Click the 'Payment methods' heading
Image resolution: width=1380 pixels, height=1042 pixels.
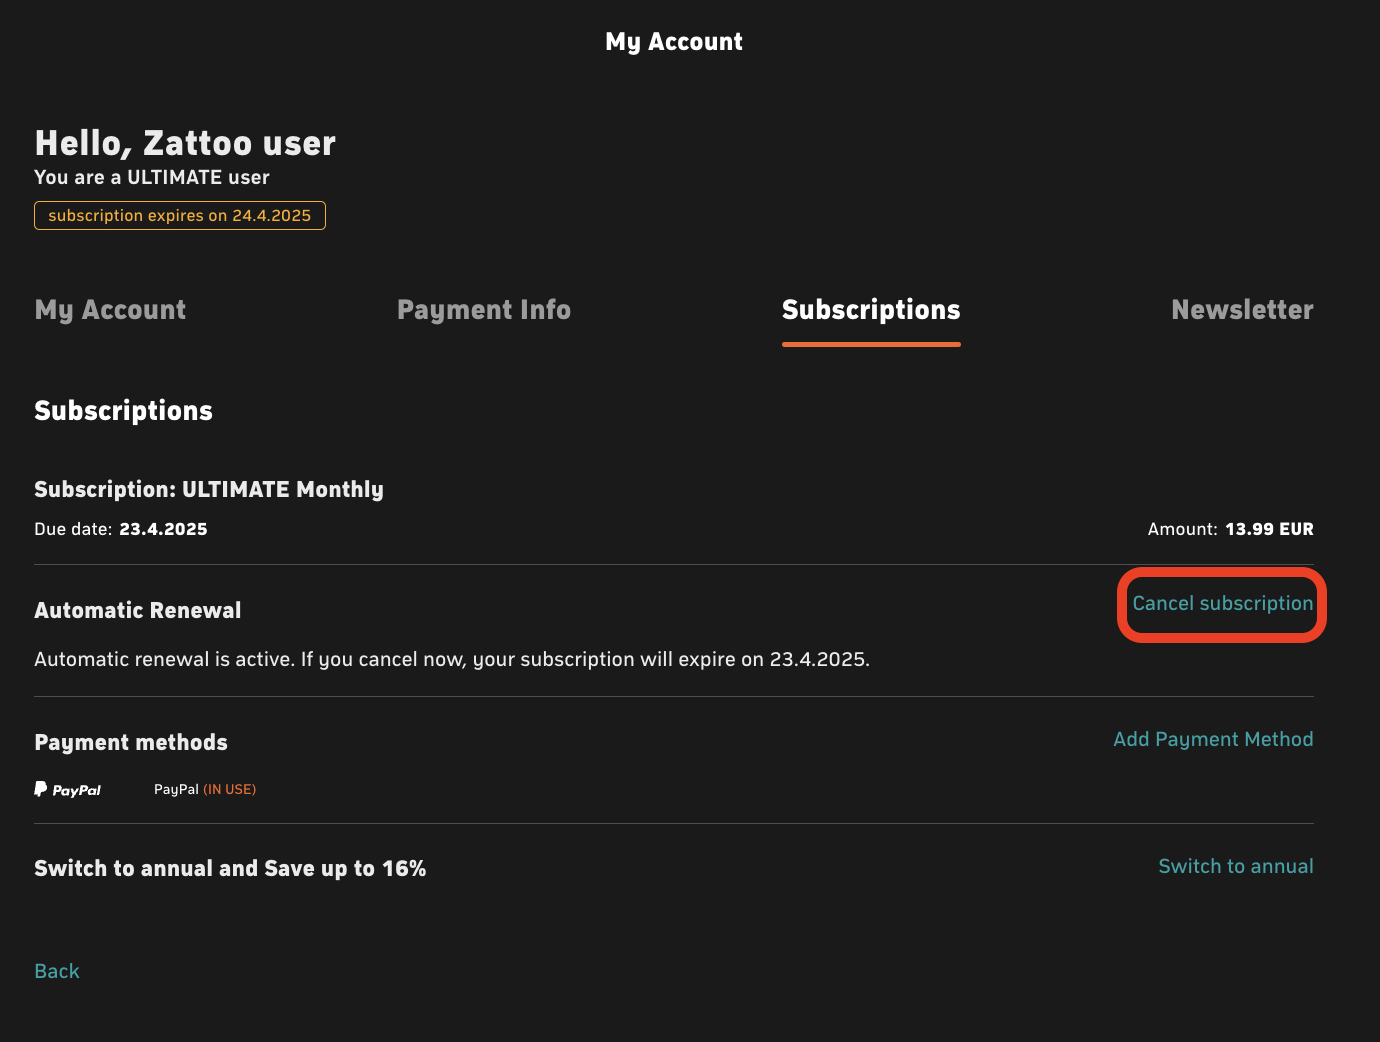[x=131, y=742]
